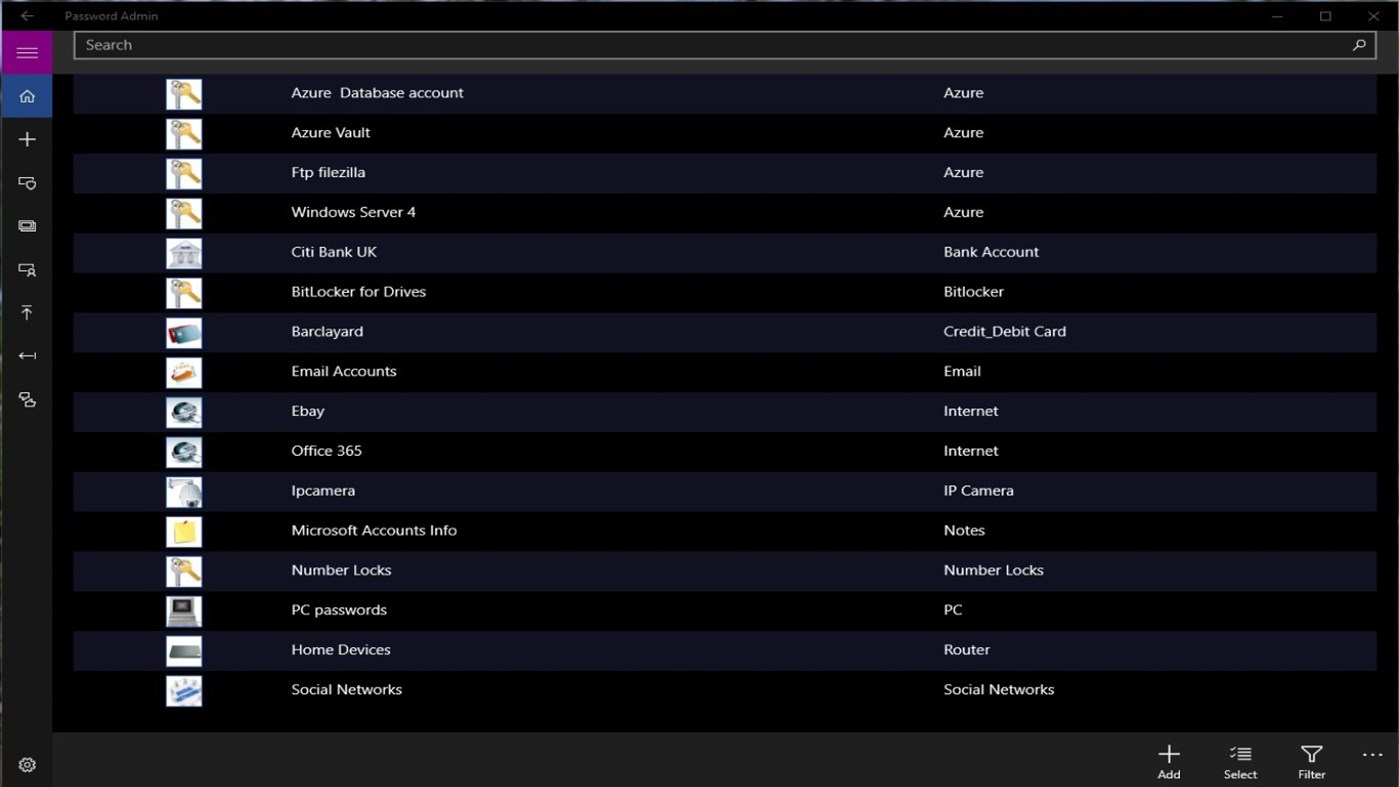
Task: Click the key icon for Azure Vault
Action: (x=184, y=134)
